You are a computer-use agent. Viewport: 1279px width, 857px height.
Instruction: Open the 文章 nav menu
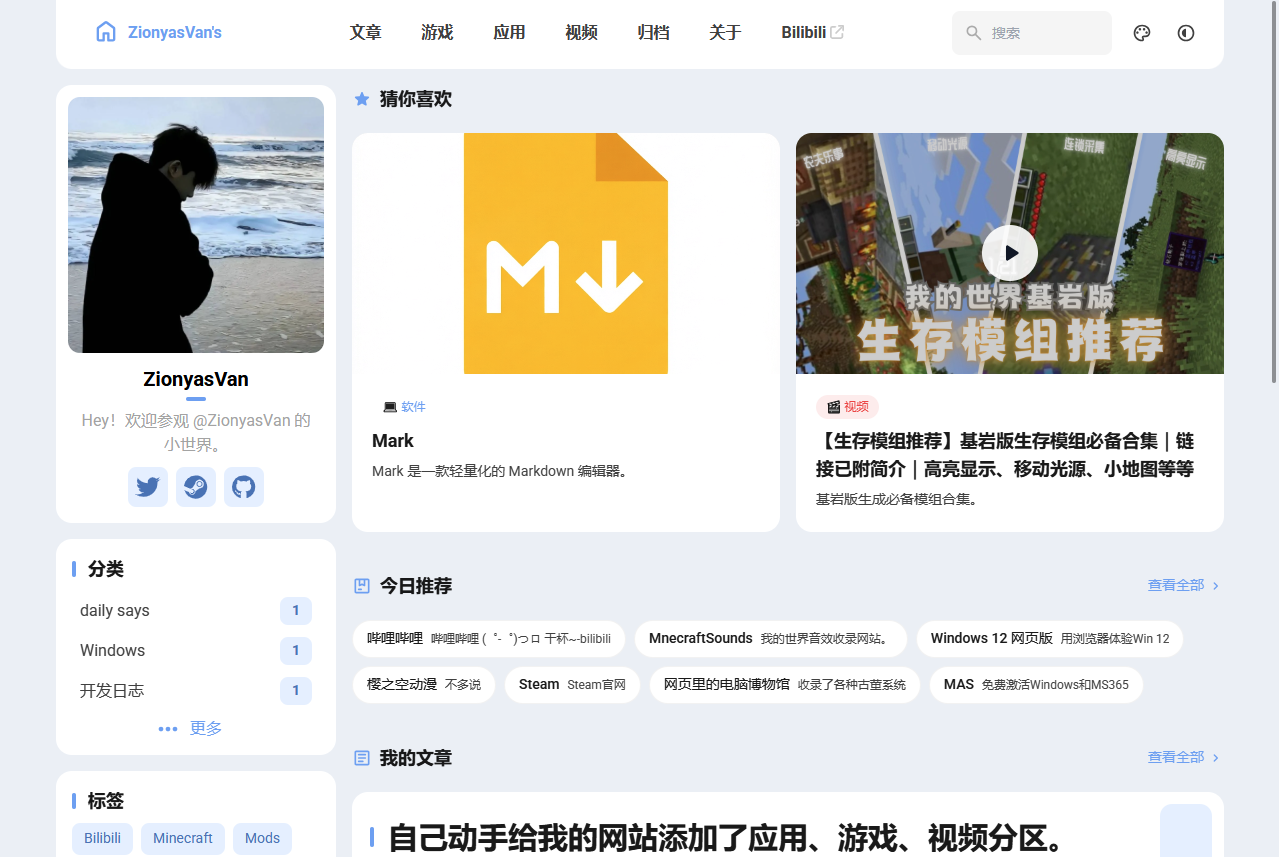(x=366, y=33)
